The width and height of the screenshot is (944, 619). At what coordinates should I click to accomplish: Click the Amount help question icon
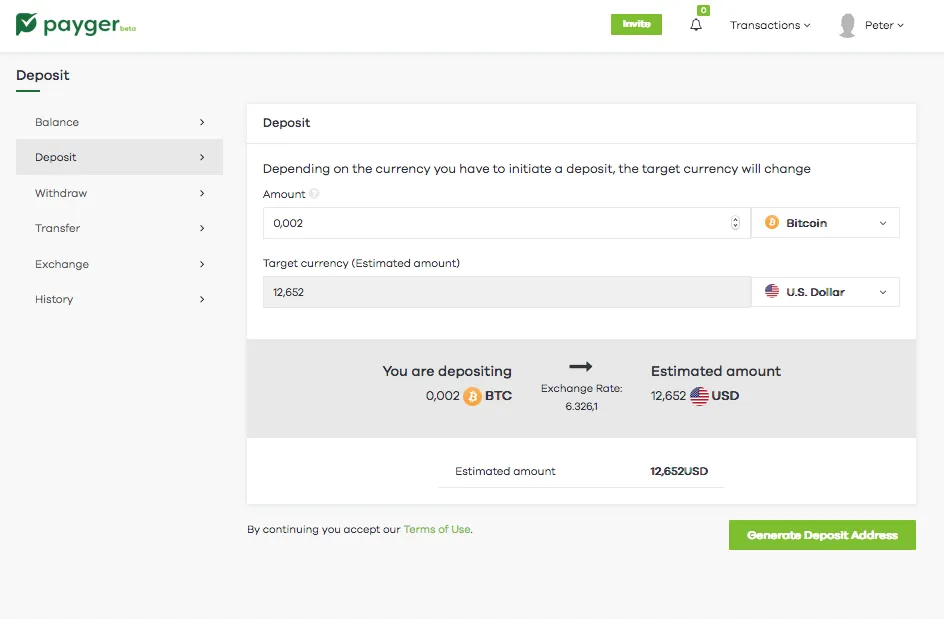[314, 194]
